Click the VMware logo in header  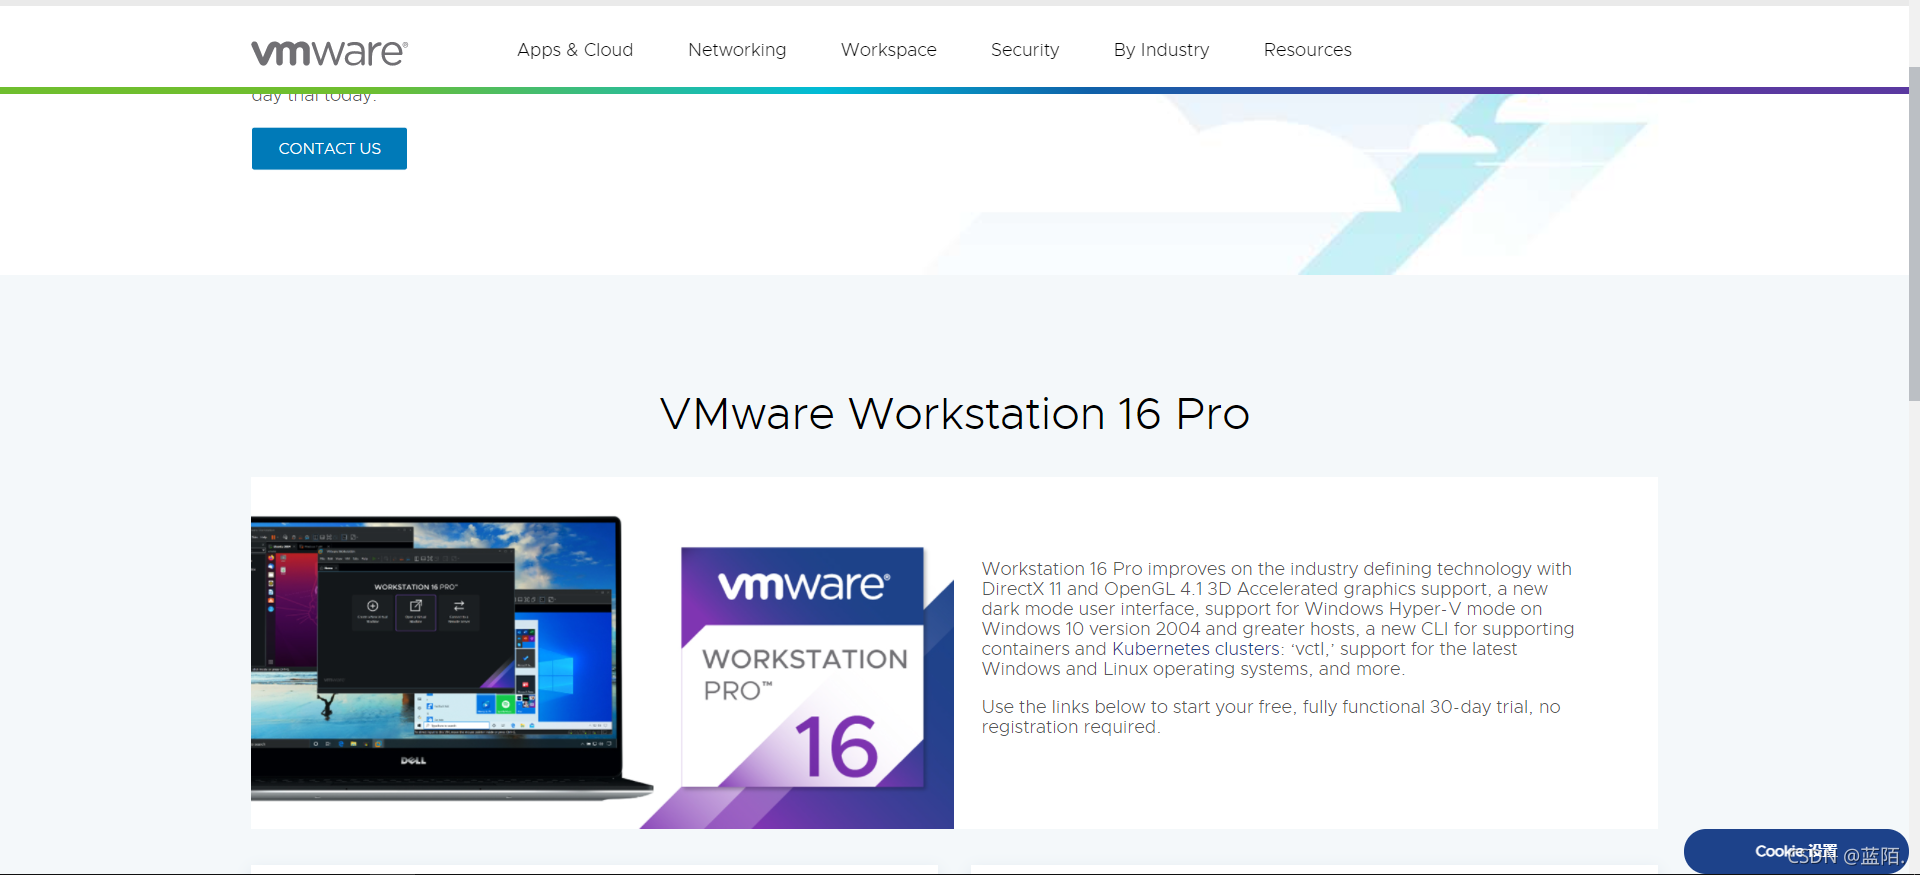[329, 52]
